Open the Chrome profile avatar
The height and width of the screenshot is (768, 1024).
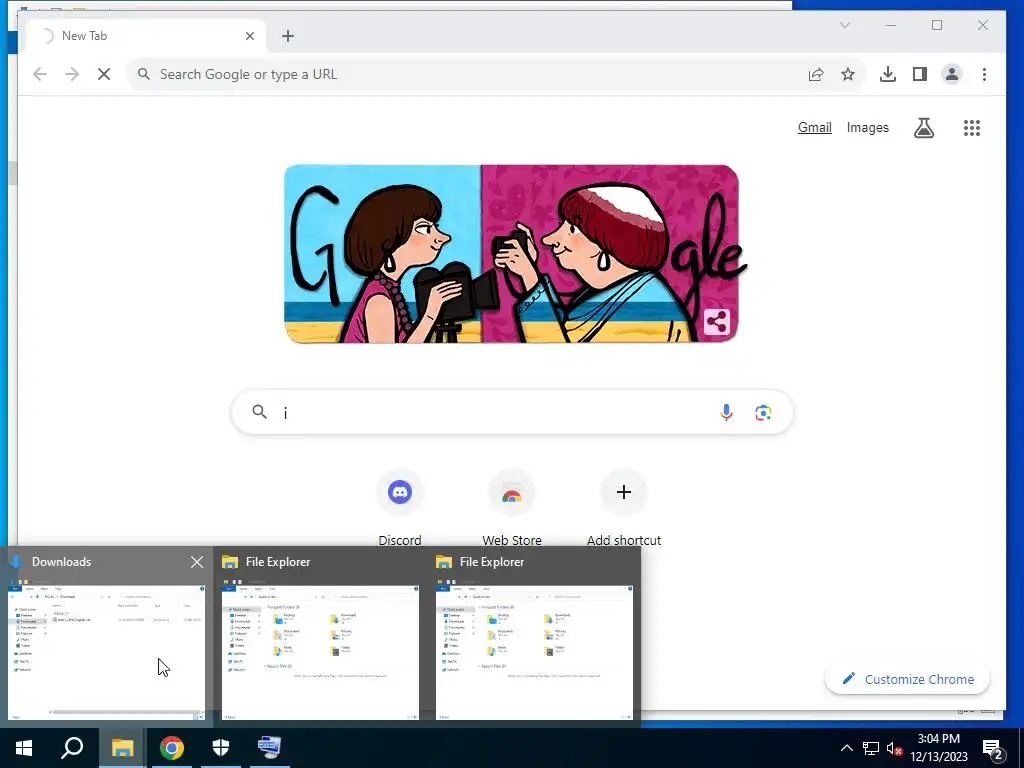[x=952, y=74]
